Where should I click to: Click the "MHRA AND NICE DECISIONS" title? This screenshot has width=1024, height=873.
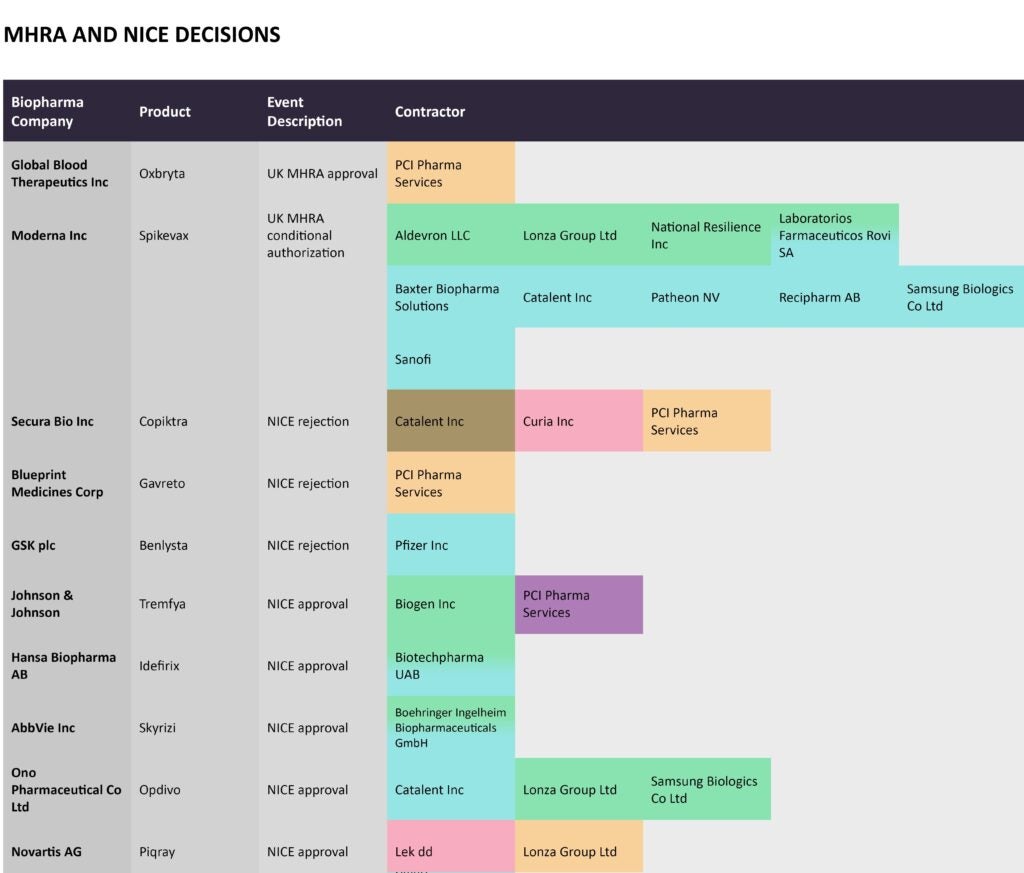click(x=142, y=35)
